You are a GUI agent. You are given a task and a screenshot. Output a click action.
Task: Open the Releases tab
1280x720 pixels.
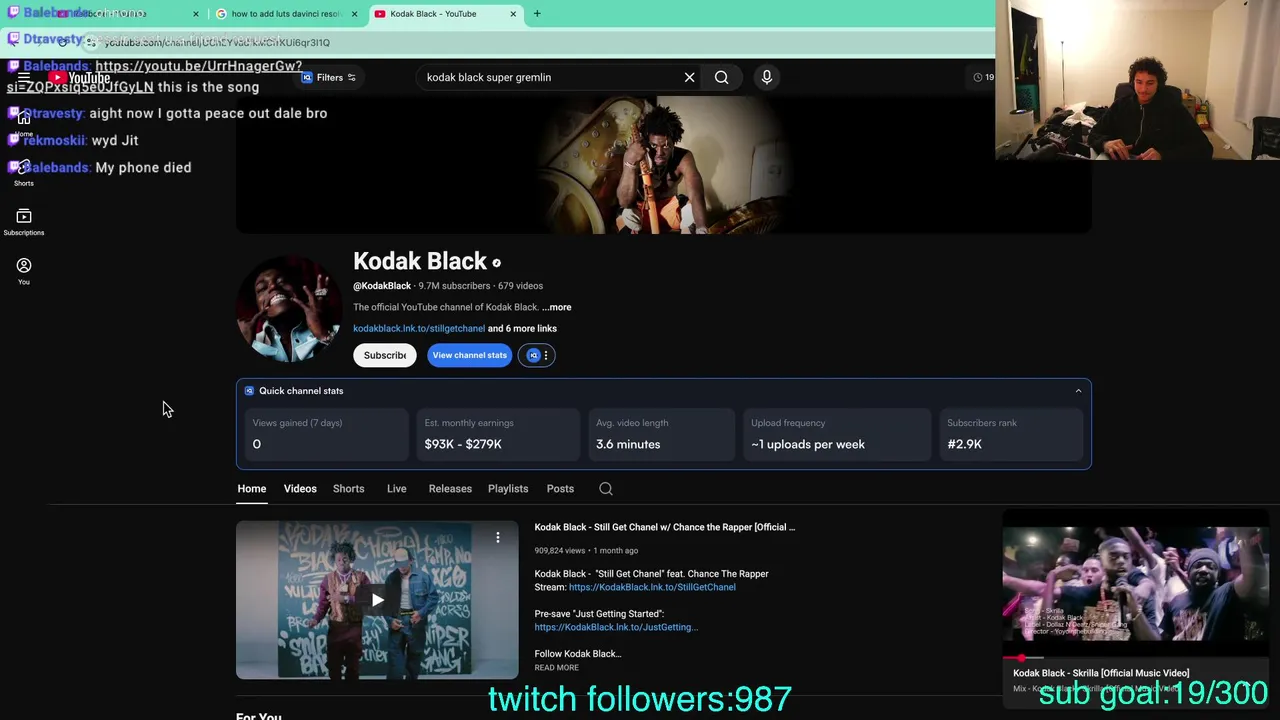point(450,488)
